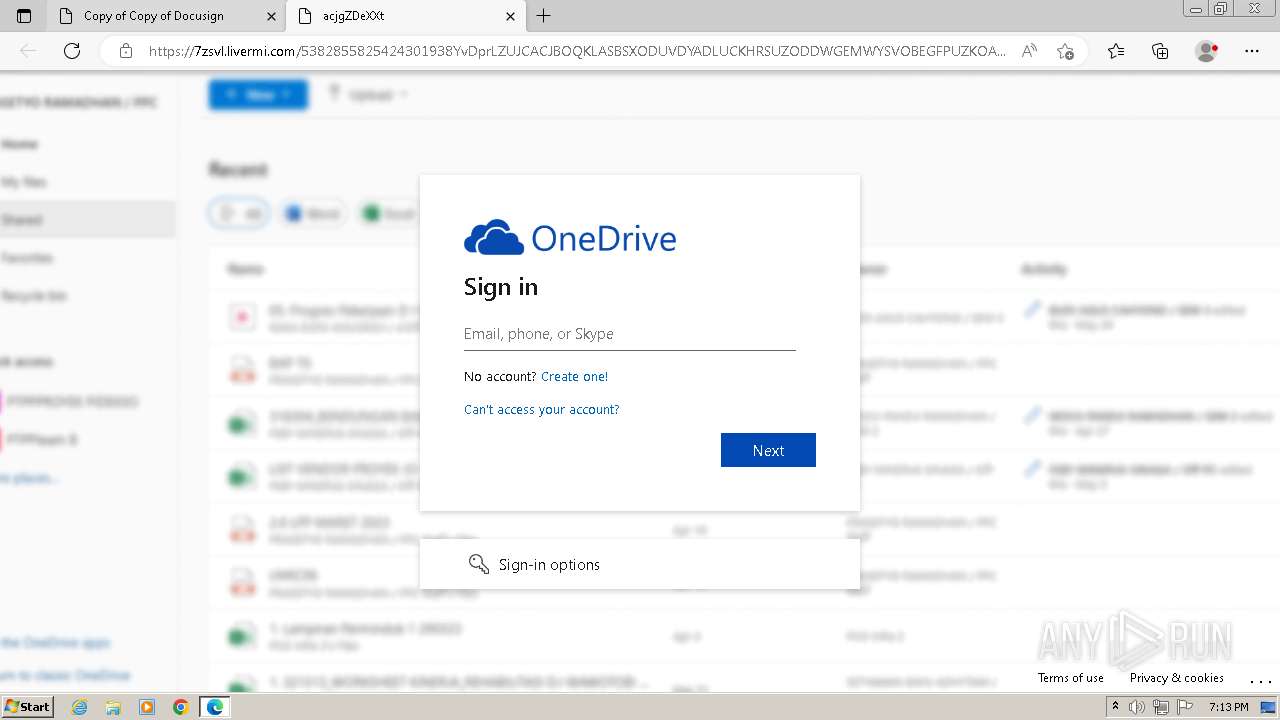The width and height of the screenshot is (1280, 720).
Task: Select Microsoft Edge taskbar icon
Action: [215, 707]
